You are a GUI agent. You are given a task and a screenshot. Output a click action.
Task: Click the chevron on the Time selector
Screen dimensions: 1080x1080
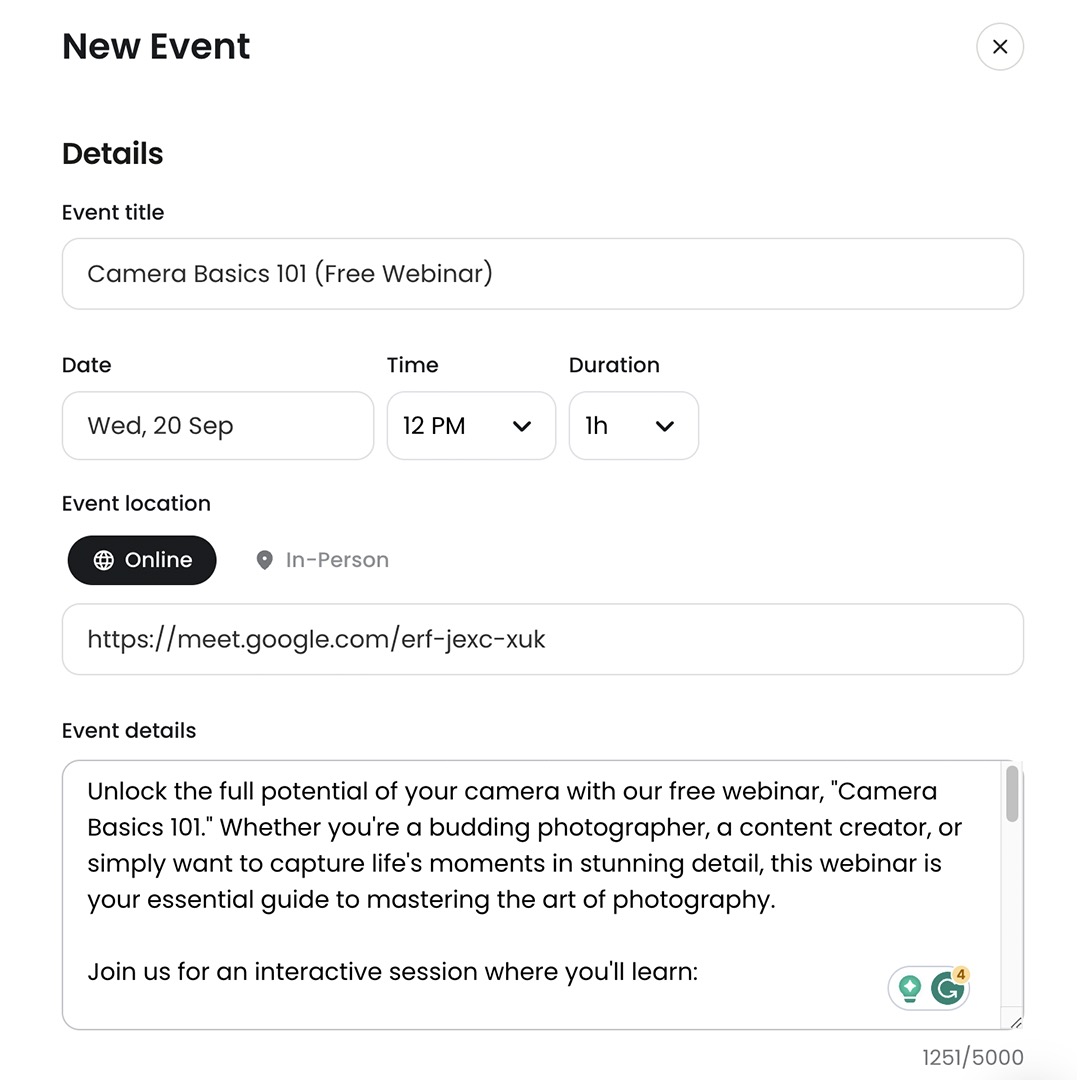pos(522,426)
